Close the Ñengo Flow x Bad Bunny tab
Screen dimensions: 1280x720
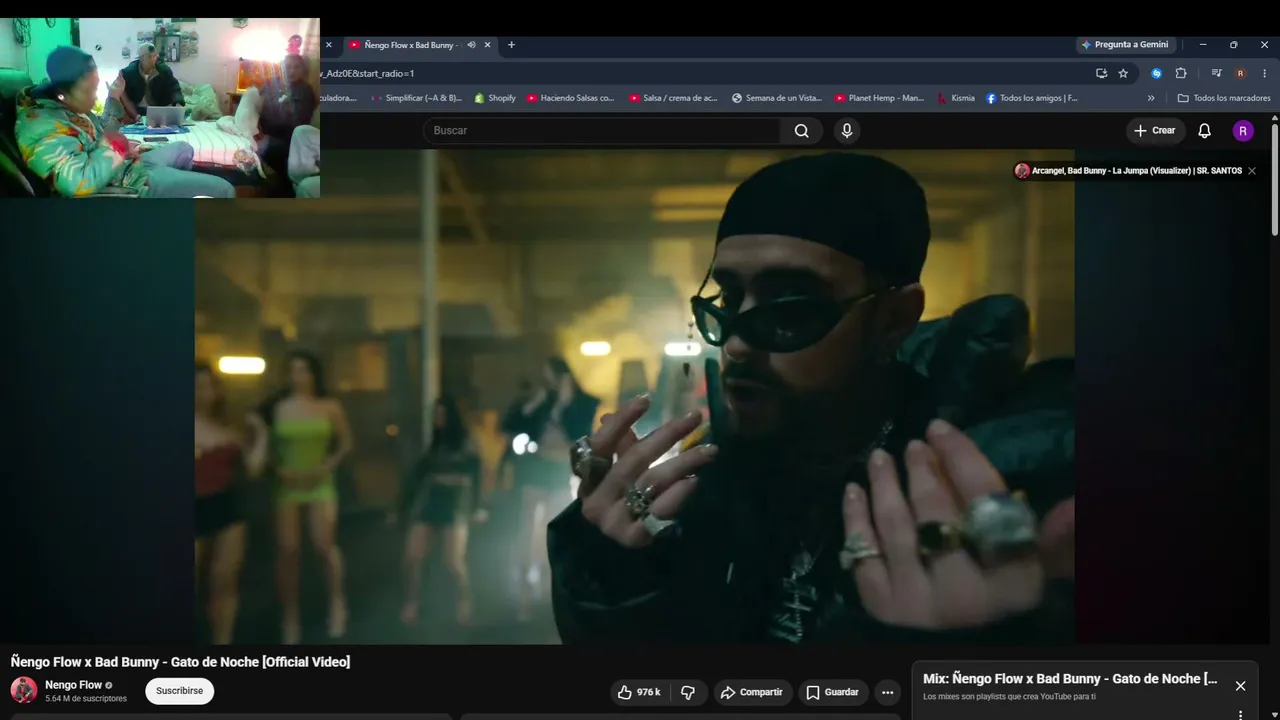click(x=488, y=45)
